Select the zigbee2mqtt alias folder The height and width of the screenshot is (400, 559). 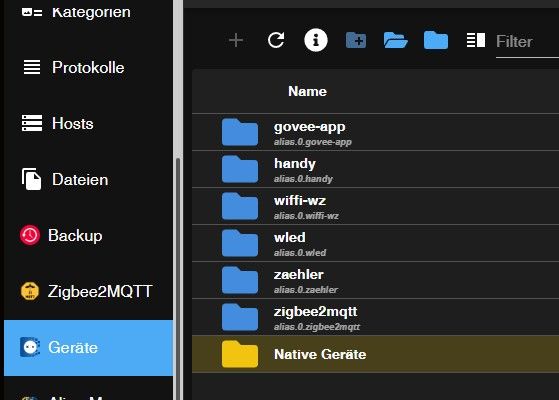[x=375, y=317]
